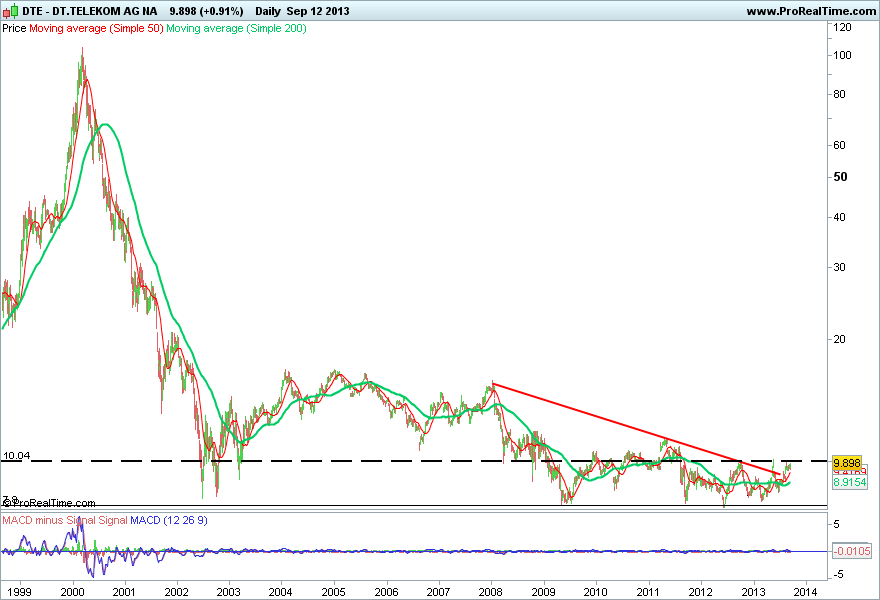This screenshot has height=600, width=880.
Task: Click the candlestick icon beside the DTE title
Action: click(10, 11)
